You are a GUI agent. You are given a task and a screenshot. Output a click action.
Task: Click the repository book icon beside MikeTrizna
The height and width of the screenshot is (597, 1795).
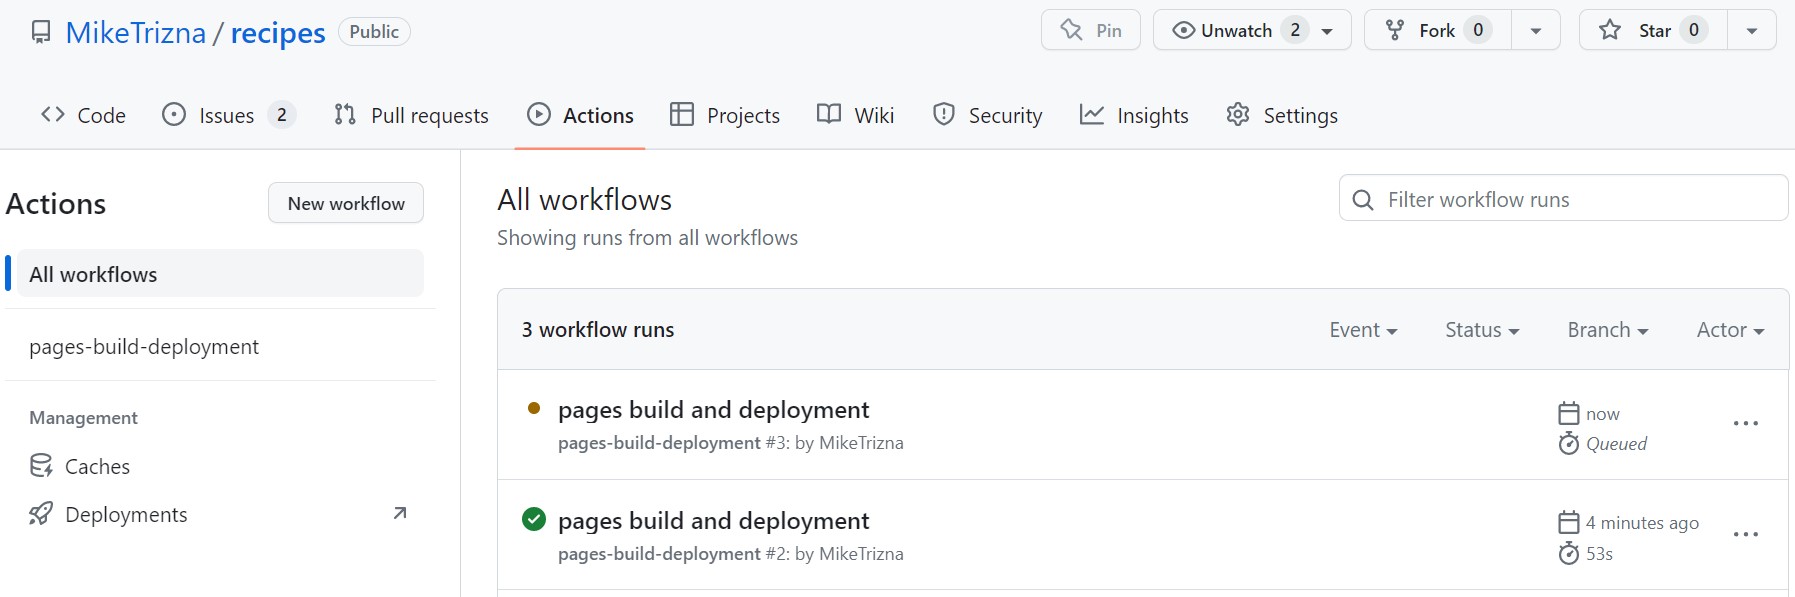(x=41, y=32)
